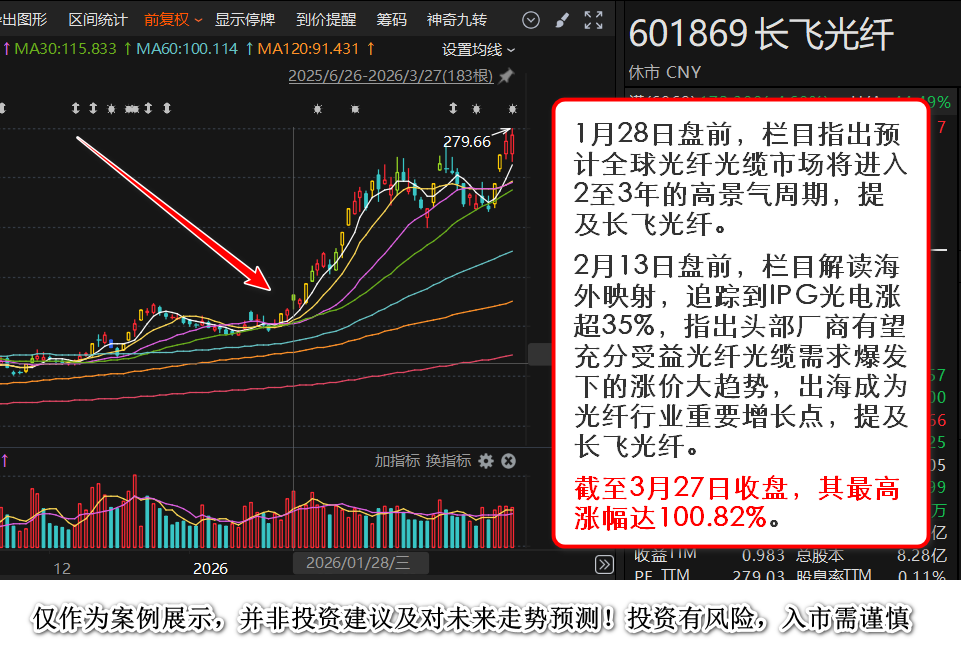Image resolution: width=961 pixels, height=658 pixels.
Task: Click the MA60 moving average label
Action: point(187,48)
